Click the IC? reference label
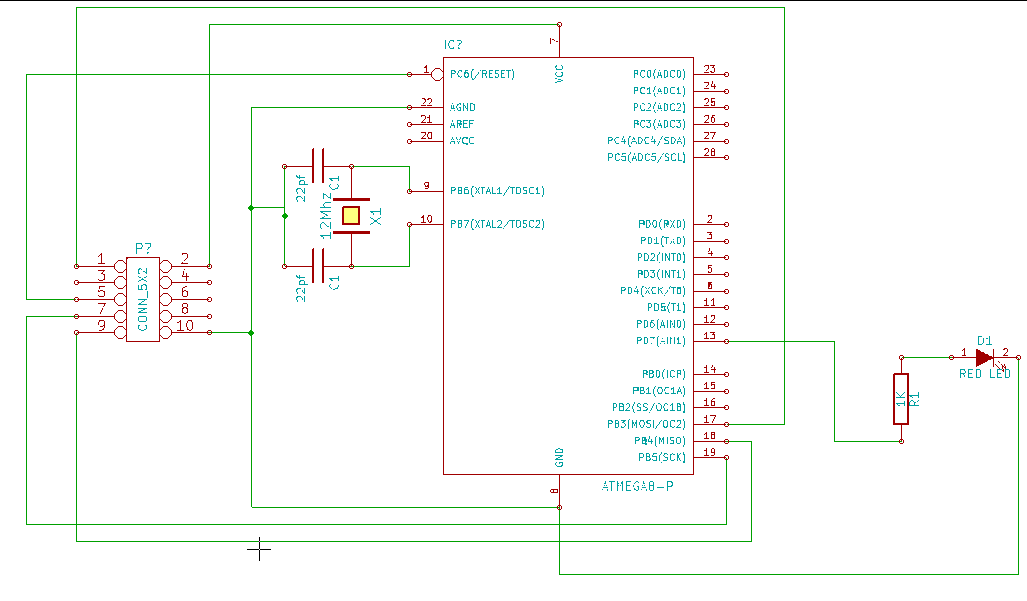The width and height of the screenshot is (1027, 601). [x=453, y=45]
